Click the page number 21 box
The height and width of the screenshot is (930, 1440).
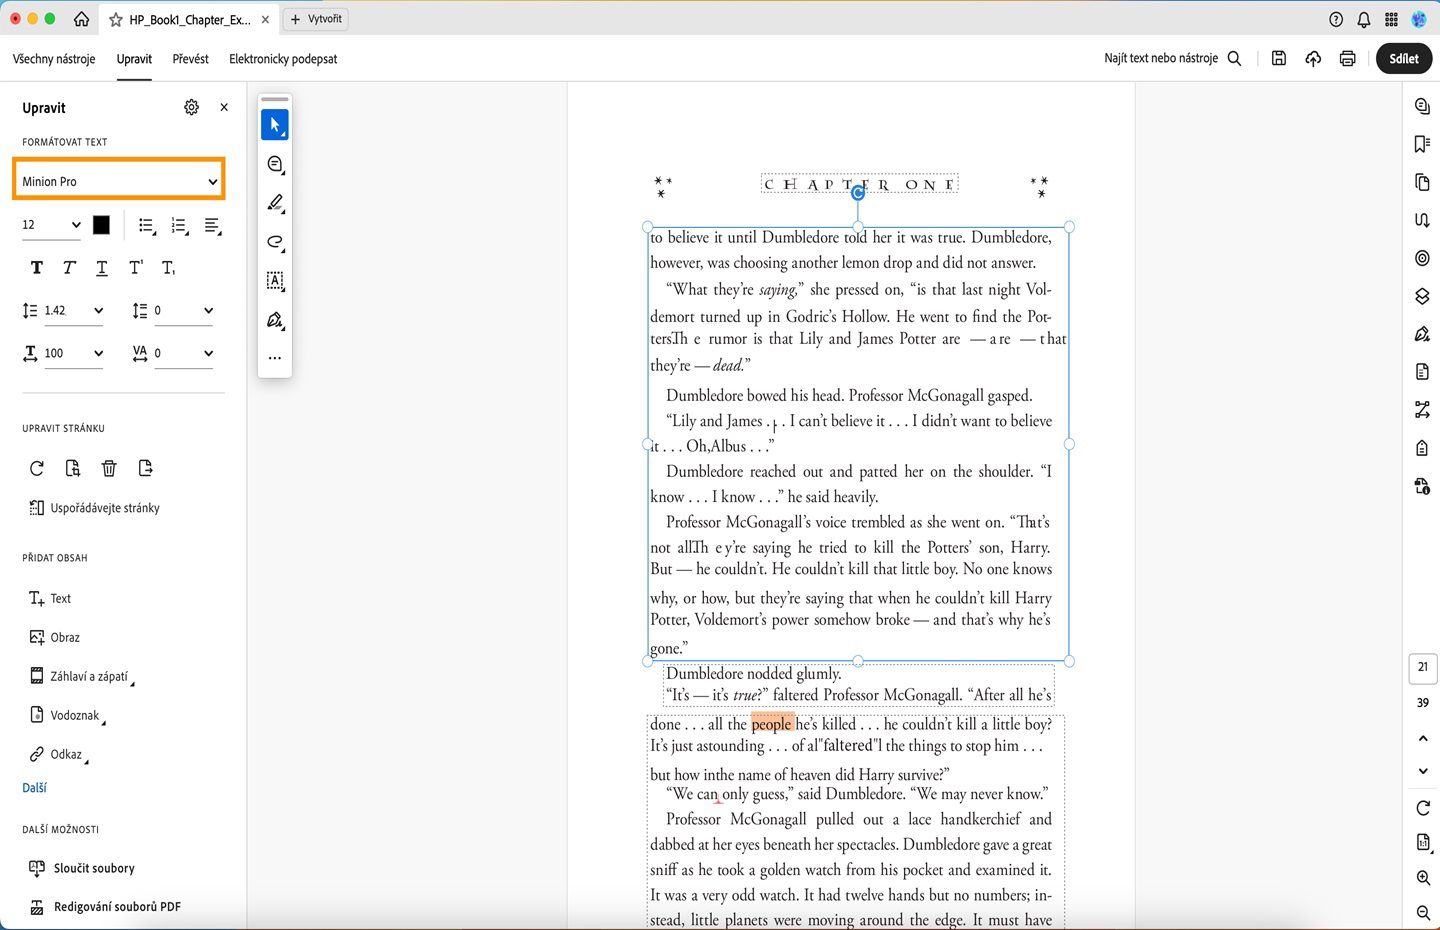tap(1423, 667)
